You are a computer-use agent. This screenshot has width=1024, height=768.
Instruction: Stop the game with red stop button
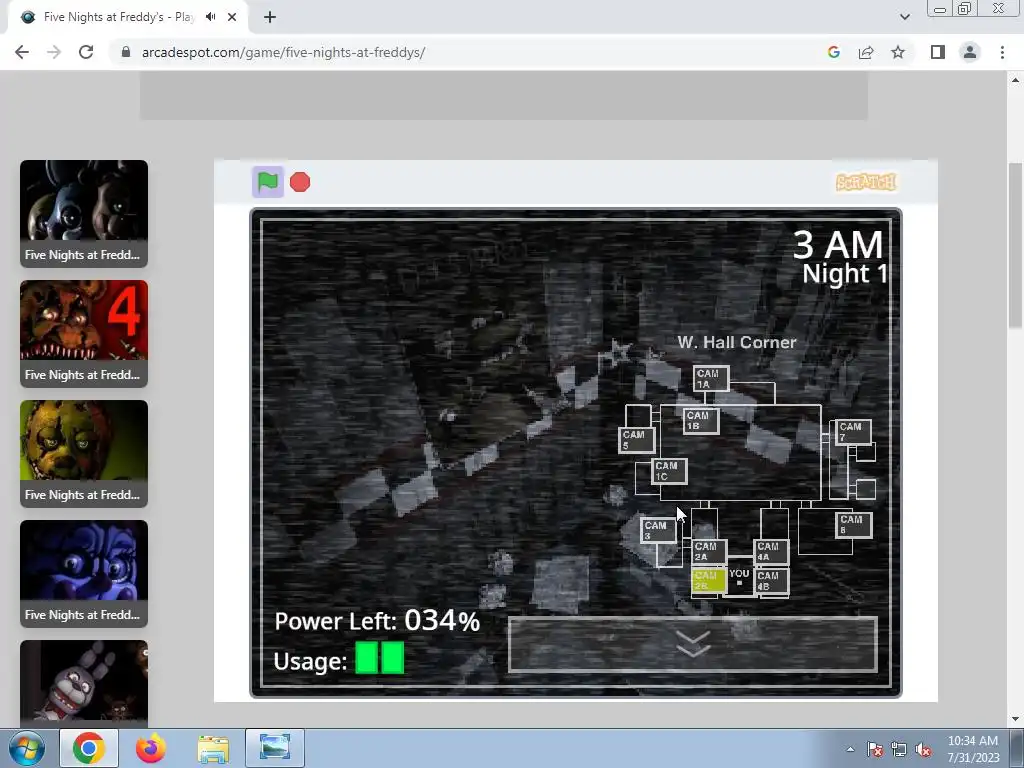pos(300,182)
